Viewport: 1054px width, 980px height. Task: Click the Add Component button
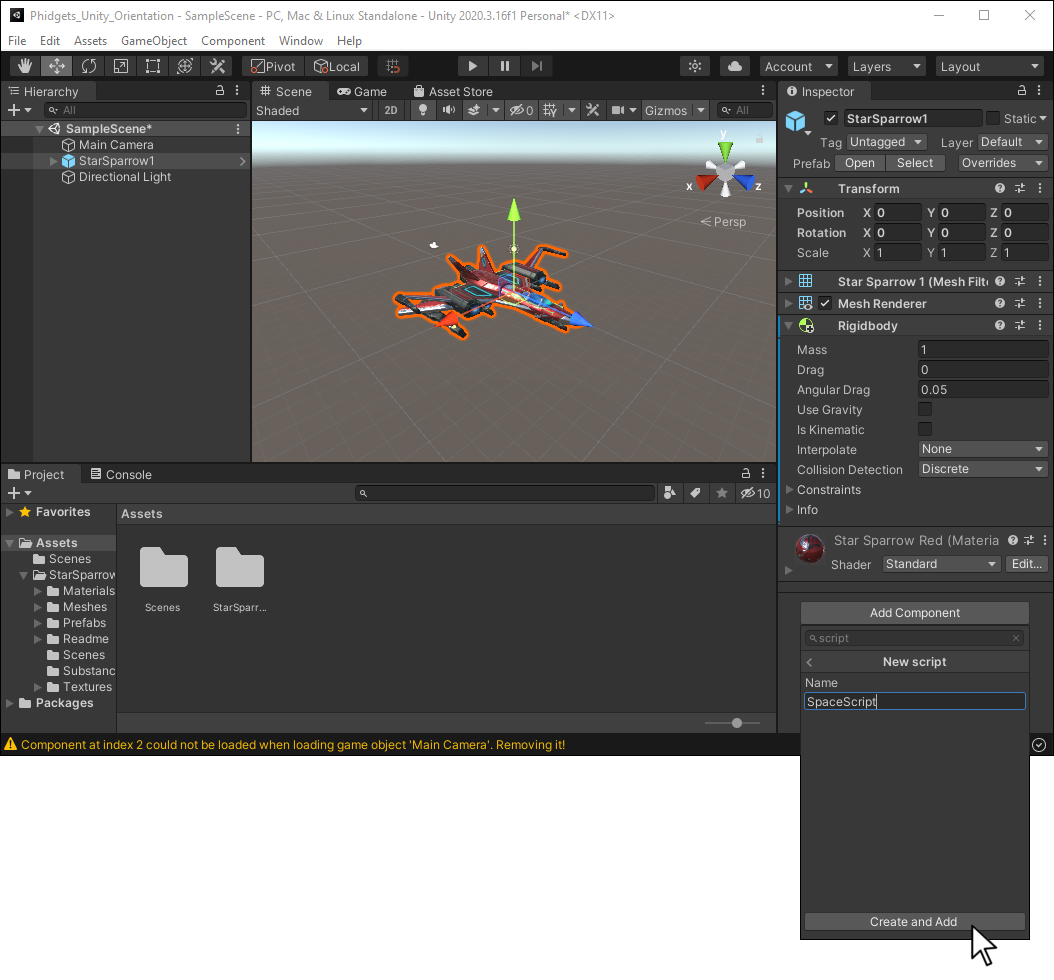point(915,612)
